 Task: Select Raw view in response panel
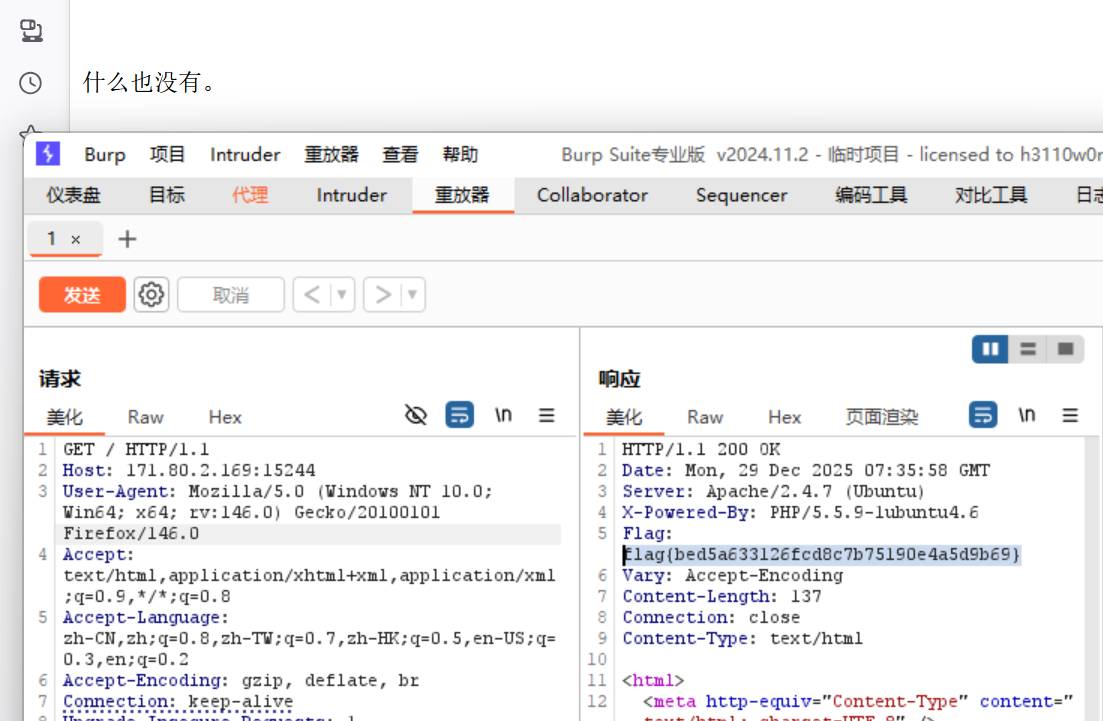[705, 418]
